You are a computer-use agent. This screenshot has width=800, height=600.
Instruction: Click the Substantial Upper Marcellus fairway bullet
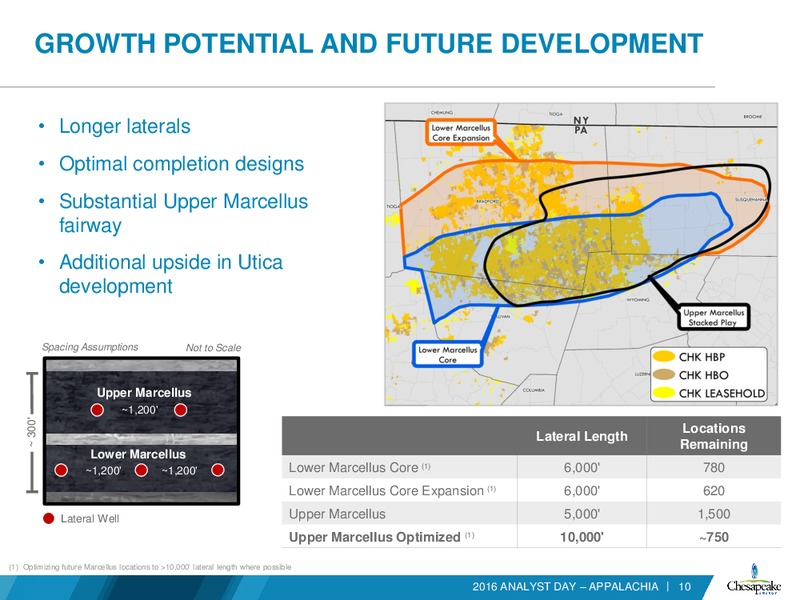tap(183, 213)
